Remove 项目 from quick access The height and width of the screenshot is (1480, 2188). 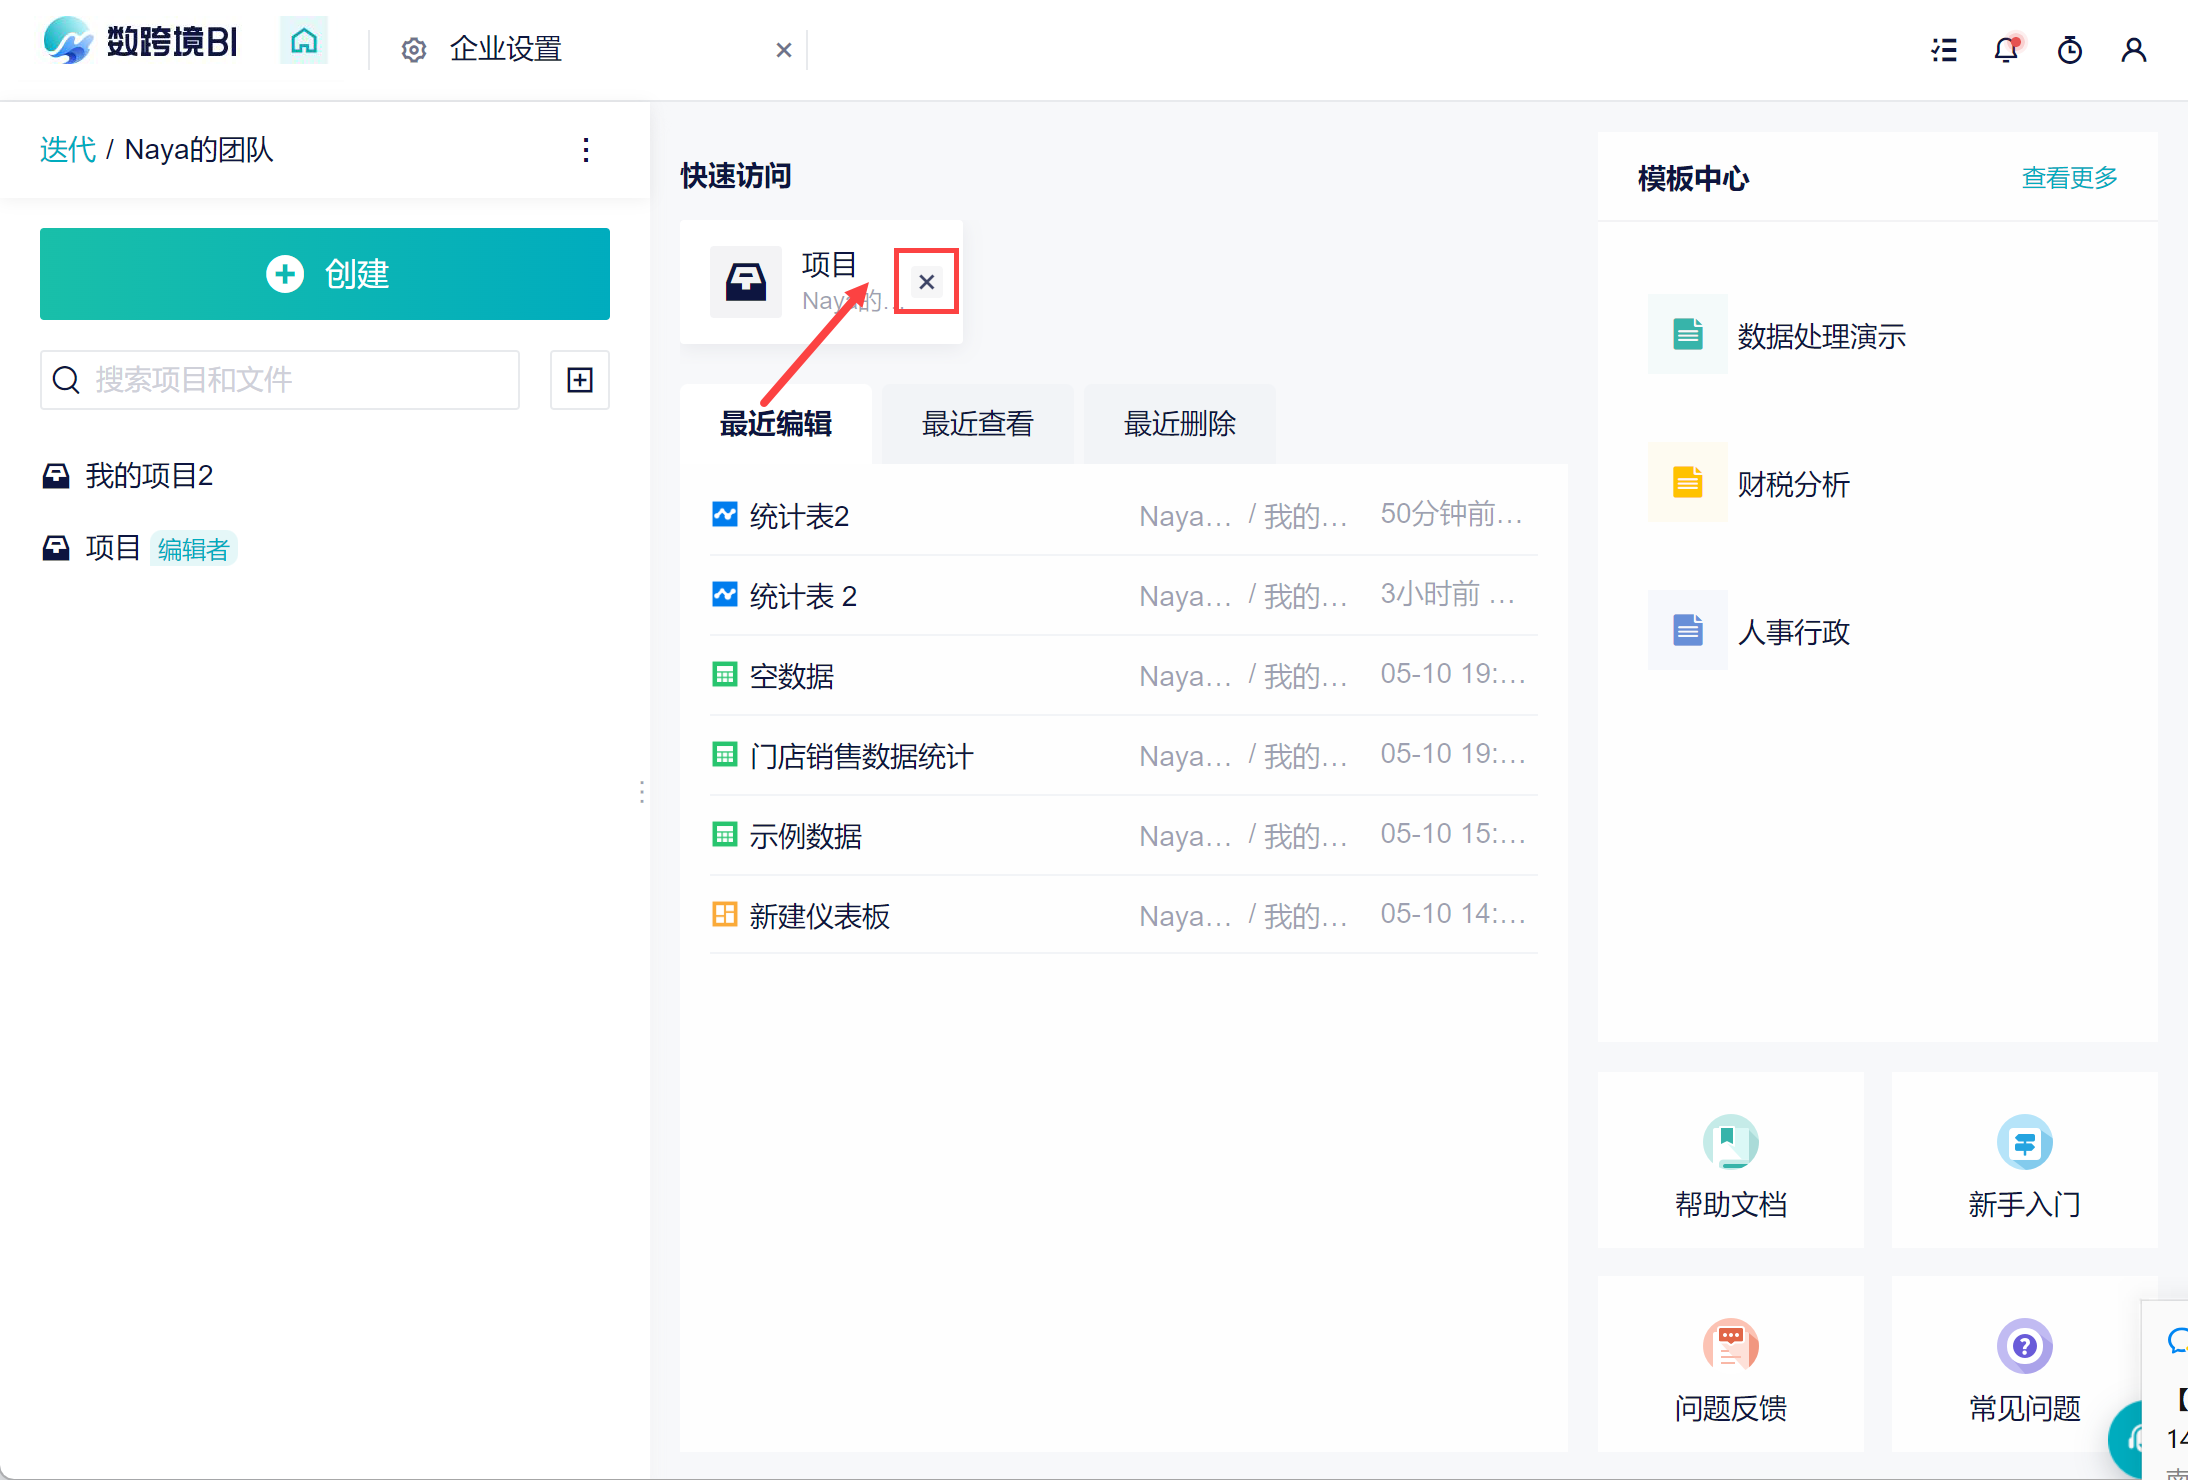(x=926, y=282)
